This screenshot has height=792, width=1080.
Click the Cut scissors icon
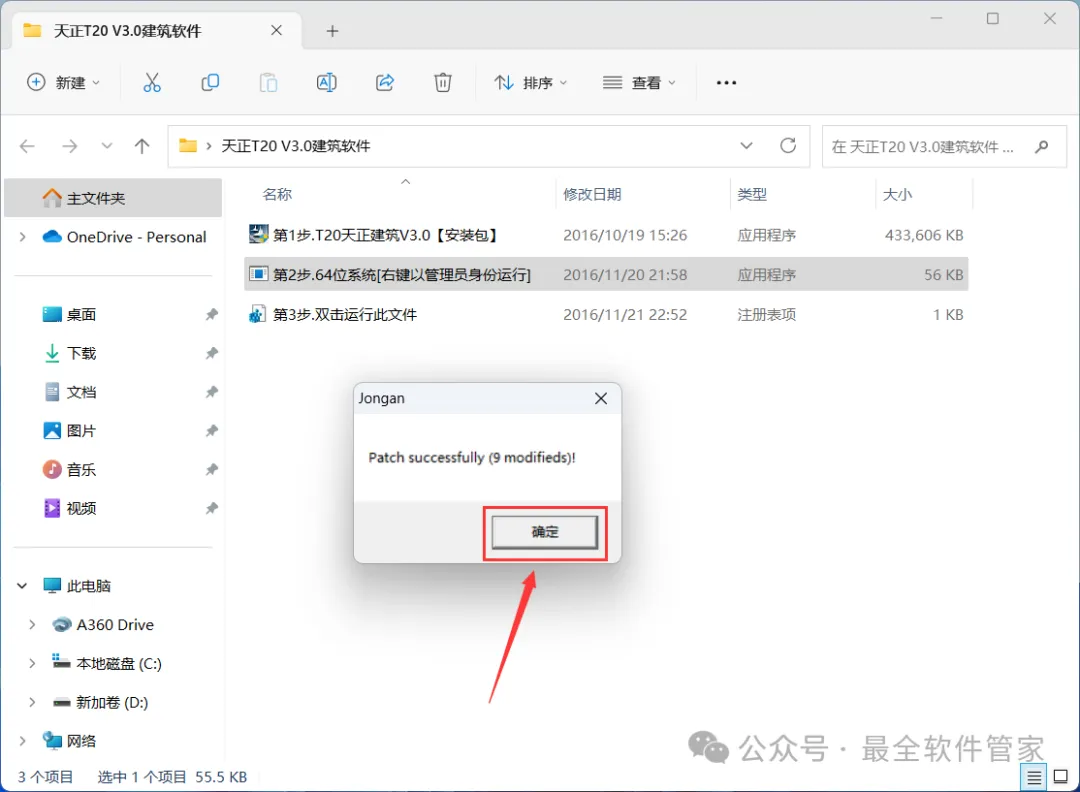coord(152,83)
